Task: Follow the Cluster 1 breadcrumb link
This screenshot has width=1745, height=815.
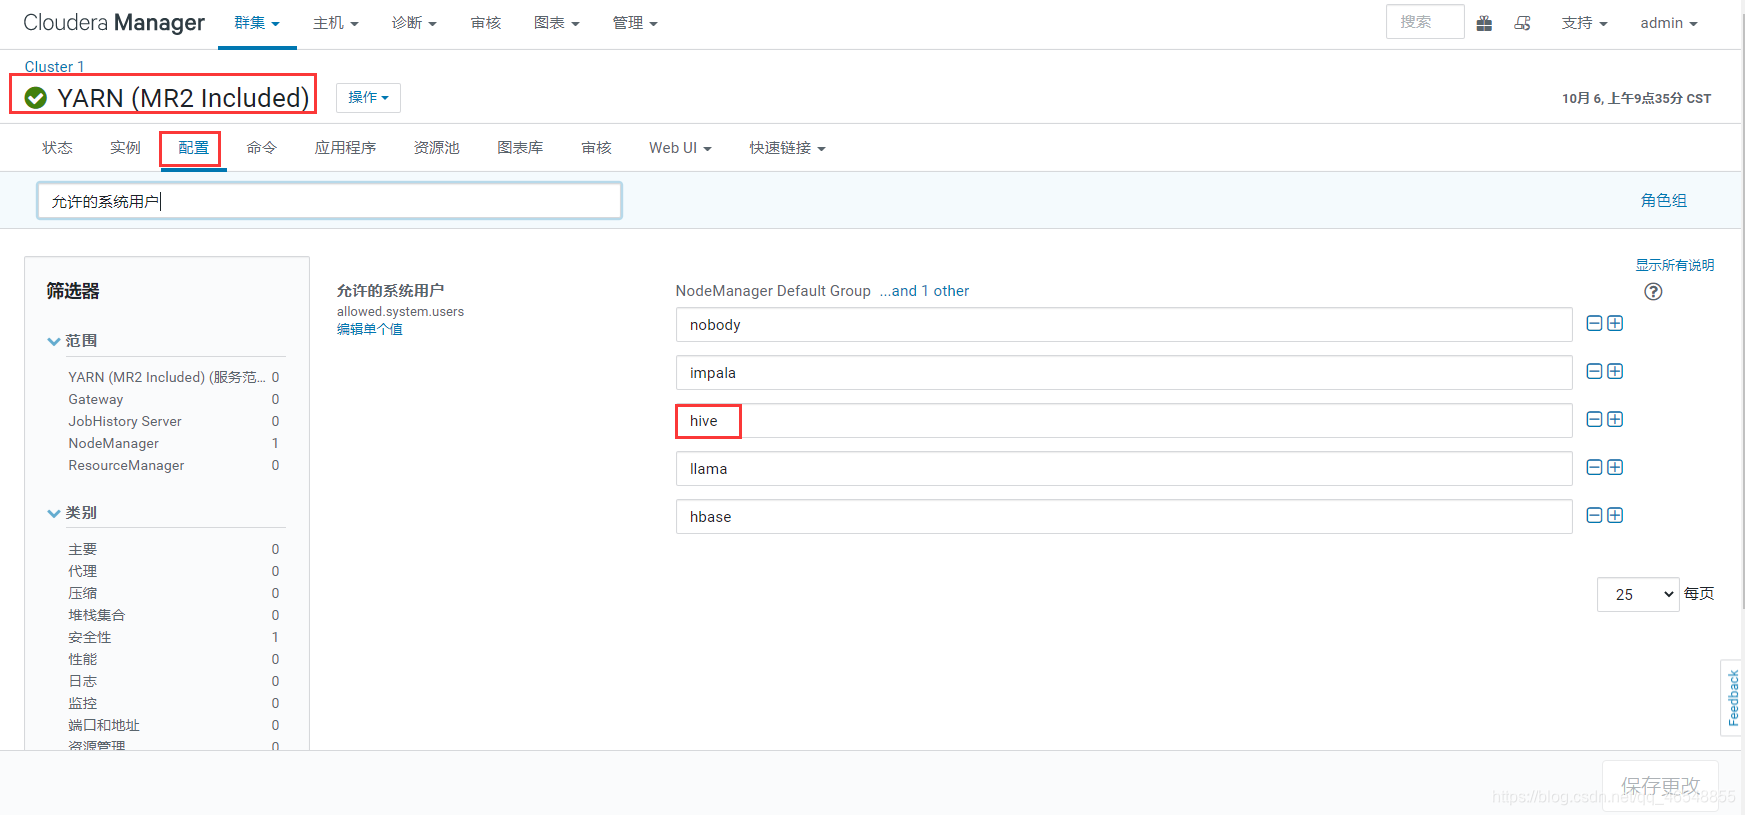Action: click(54, 67)
